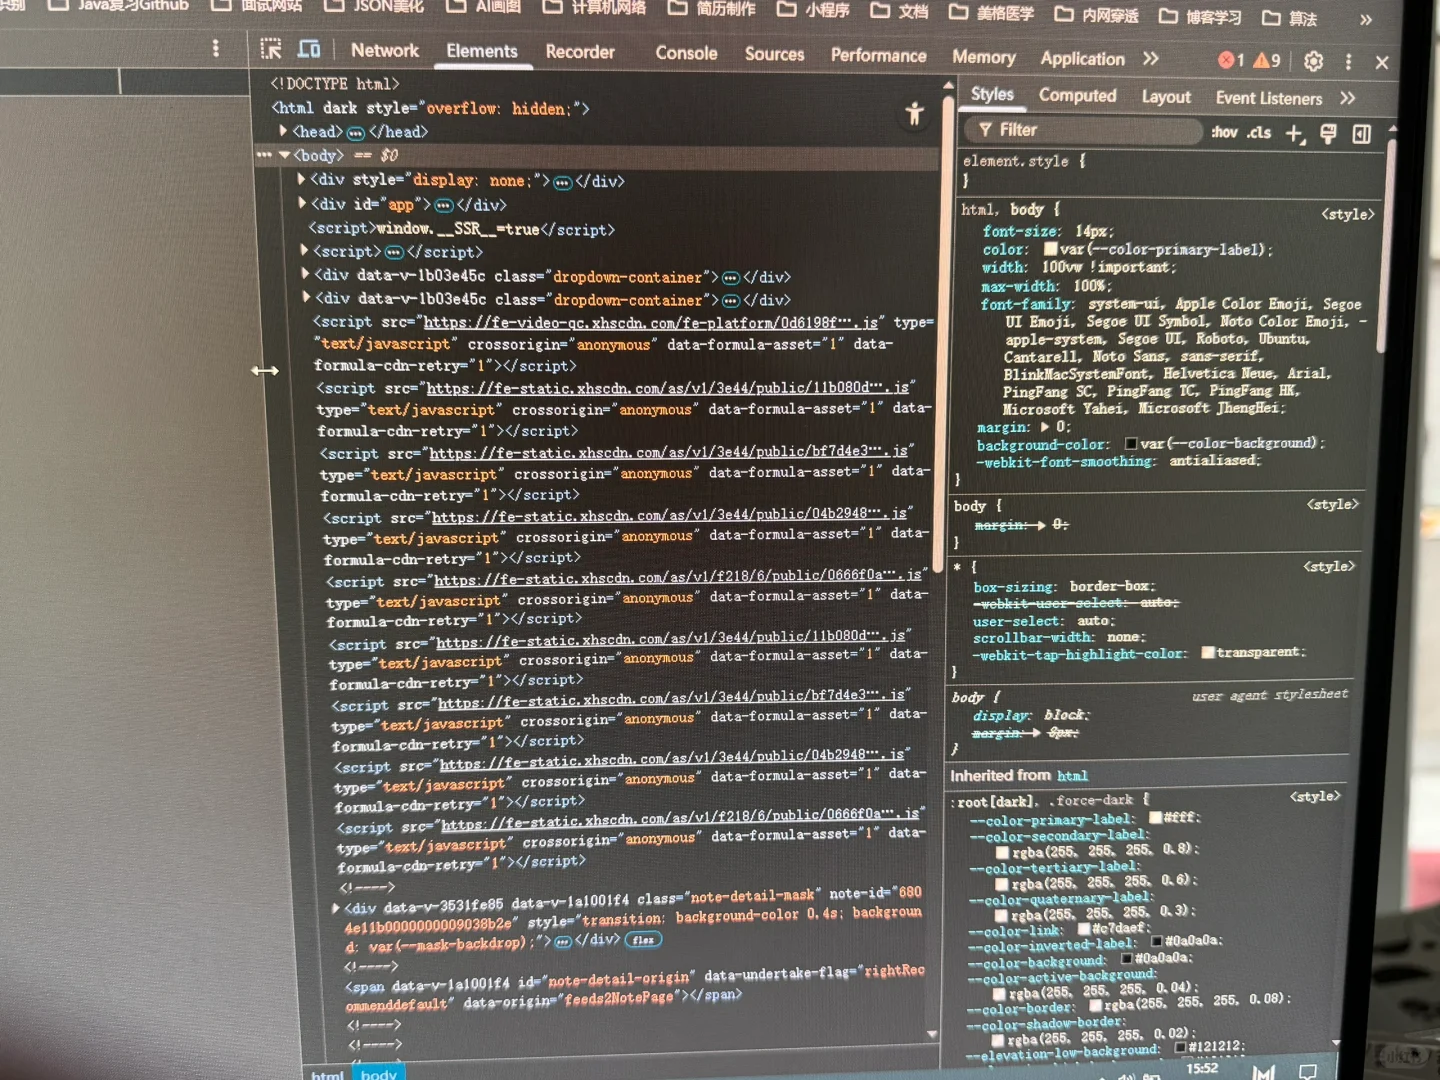Open the 内网穿透 bookmark folder
The image size is (1440, 1080).
(x=1097, y=15)
